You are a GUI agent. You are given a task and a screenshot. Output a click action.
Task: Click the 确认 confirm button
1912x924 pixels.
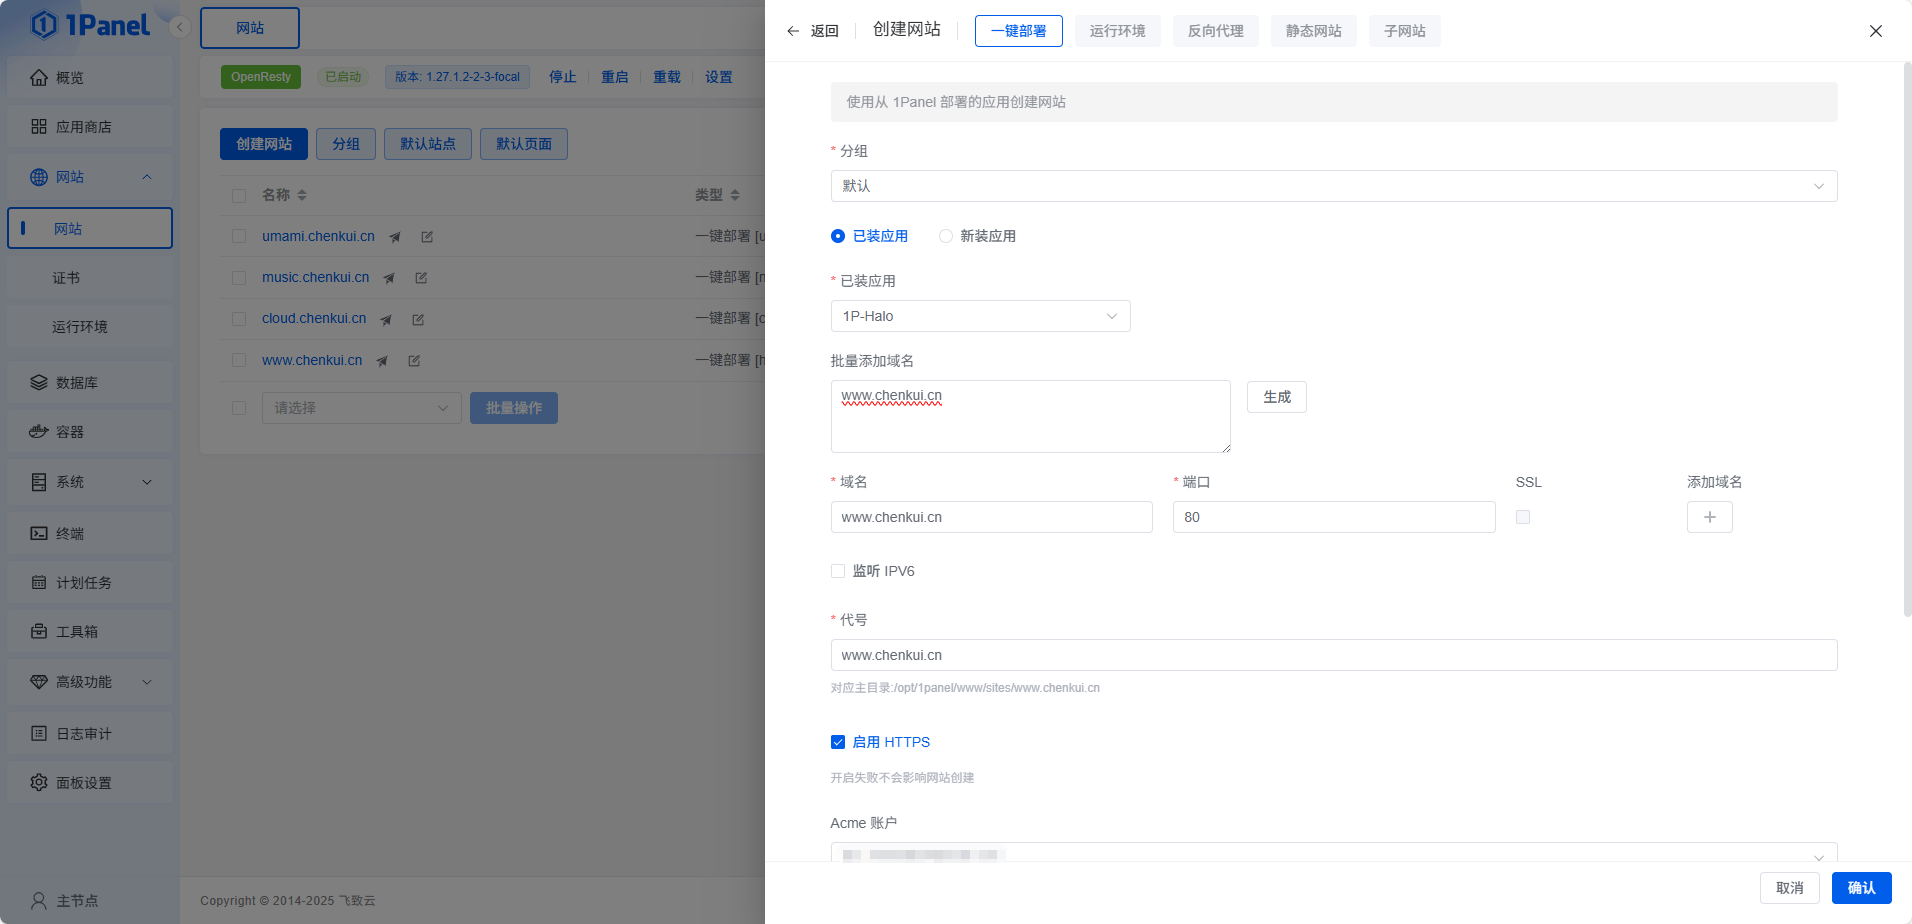[x=1861, y=888]
